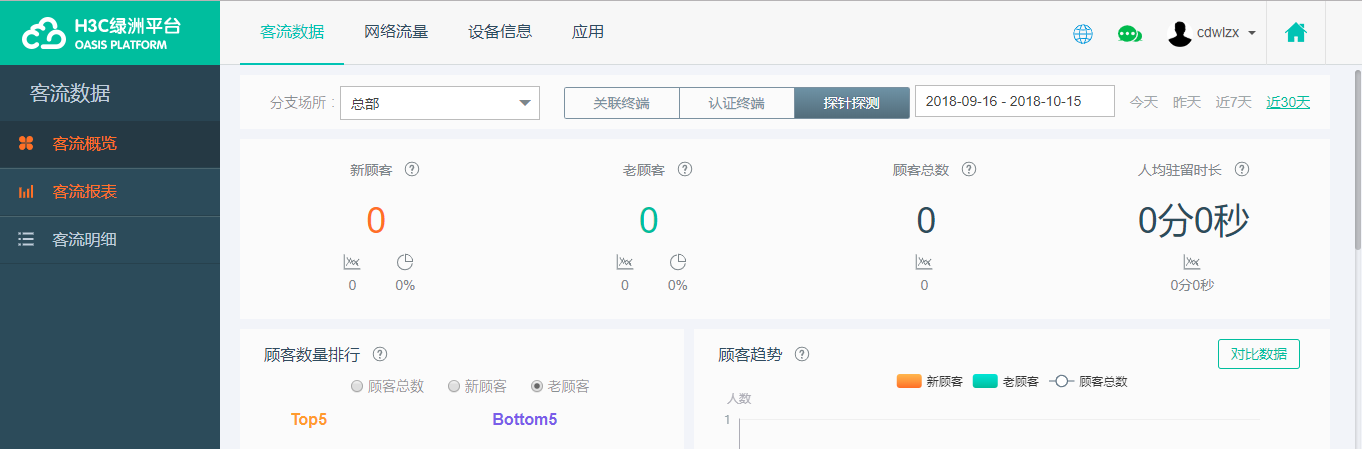Image resolution: width=1362 pixels, height=449 pixels.
Task: Open the 分支场所 dropdown showing 总部
Action: (x=440, y=103)
